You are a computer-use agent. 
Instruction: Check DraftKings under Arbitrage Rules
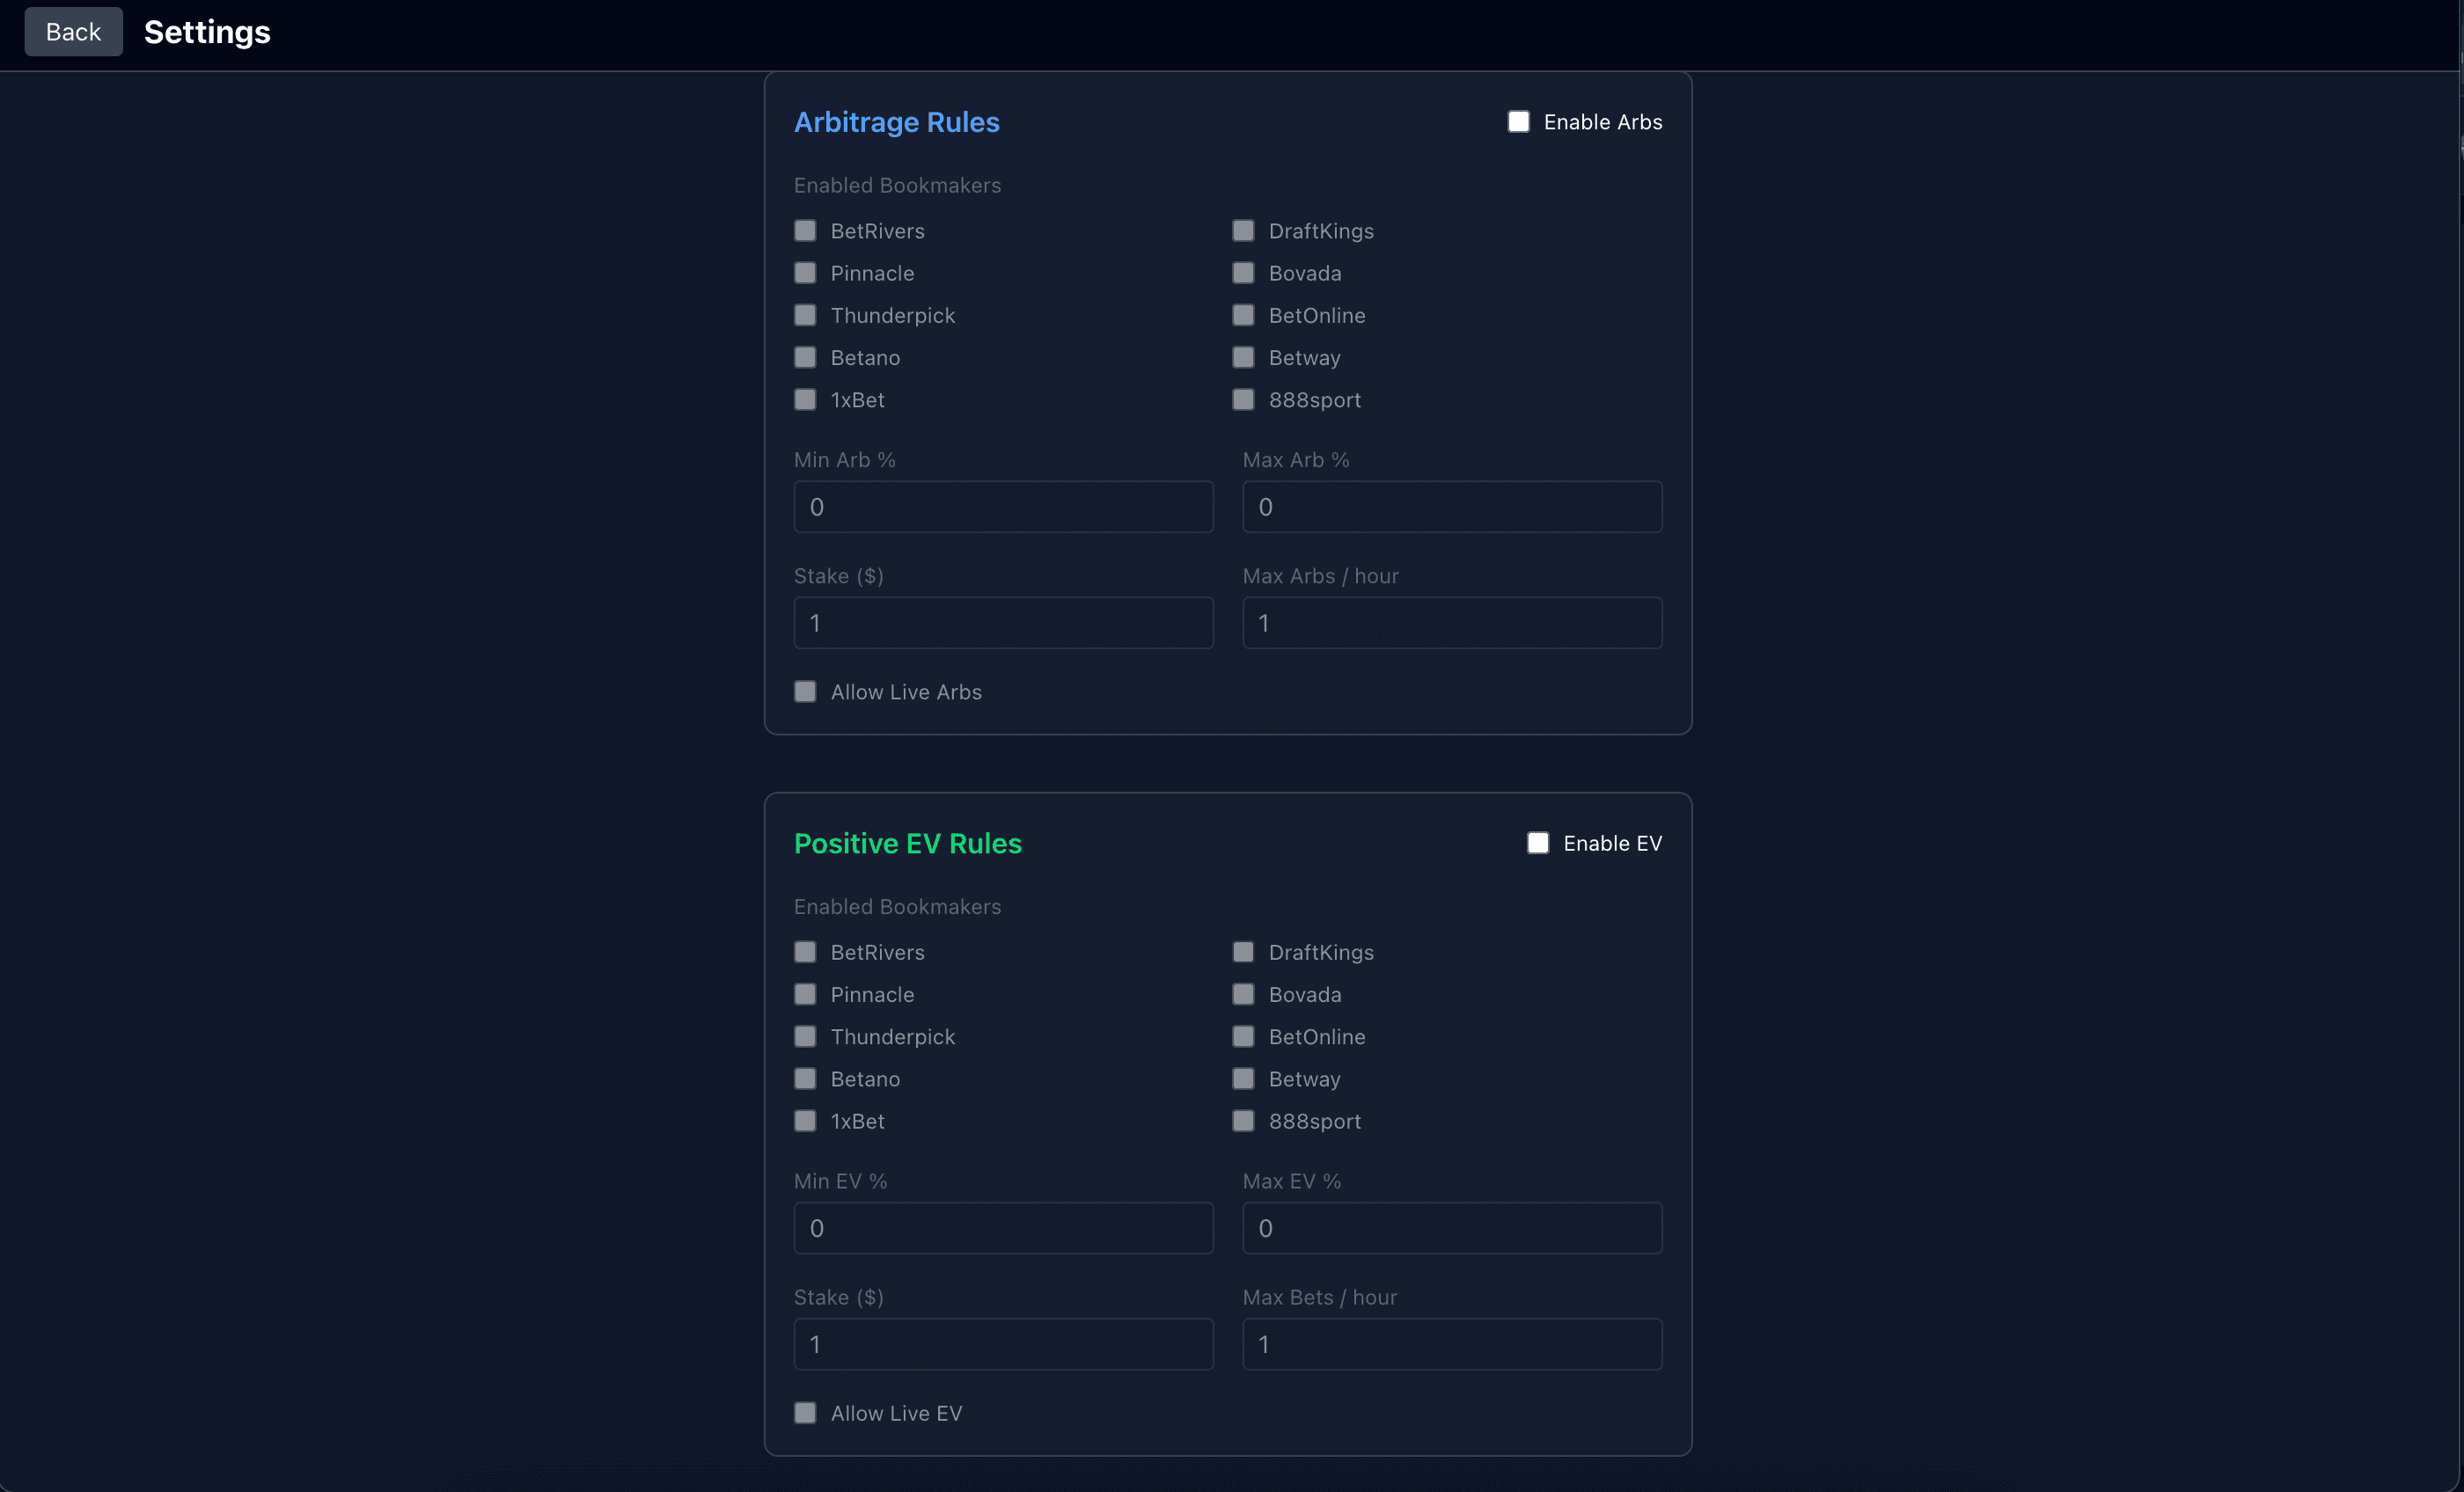(x=1243, y=230)
